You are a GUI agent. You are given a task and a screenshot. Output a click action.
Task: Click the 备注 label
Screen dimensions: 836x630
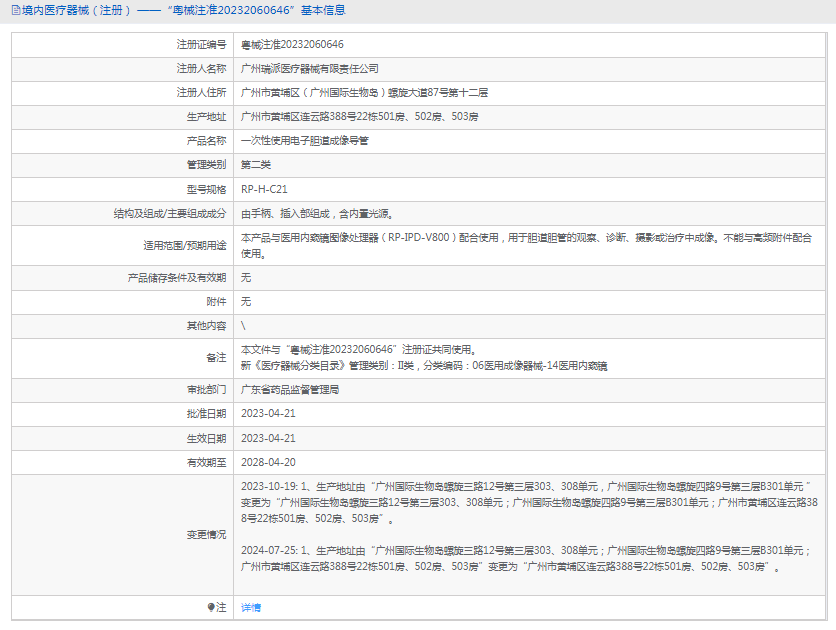pos(216,358)
